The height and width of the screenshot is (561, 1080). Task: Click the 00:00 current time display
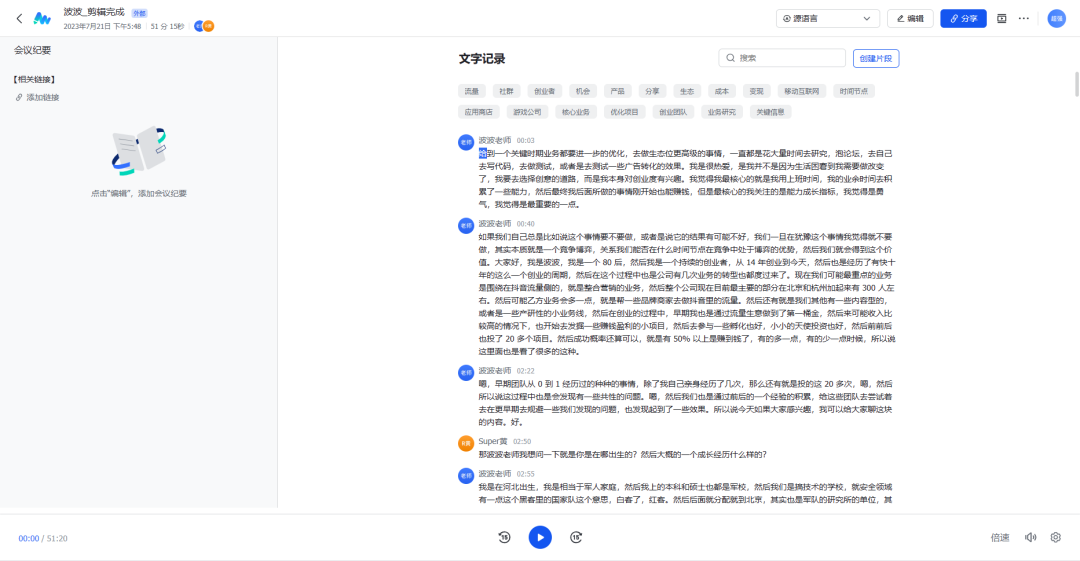(x=29, y=538)
